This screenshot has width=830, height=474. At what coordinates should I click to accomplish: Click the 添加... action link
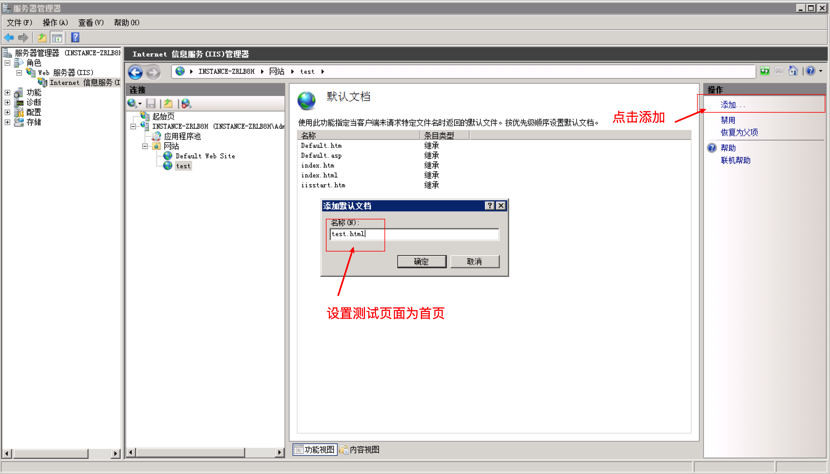pos(733,105)
